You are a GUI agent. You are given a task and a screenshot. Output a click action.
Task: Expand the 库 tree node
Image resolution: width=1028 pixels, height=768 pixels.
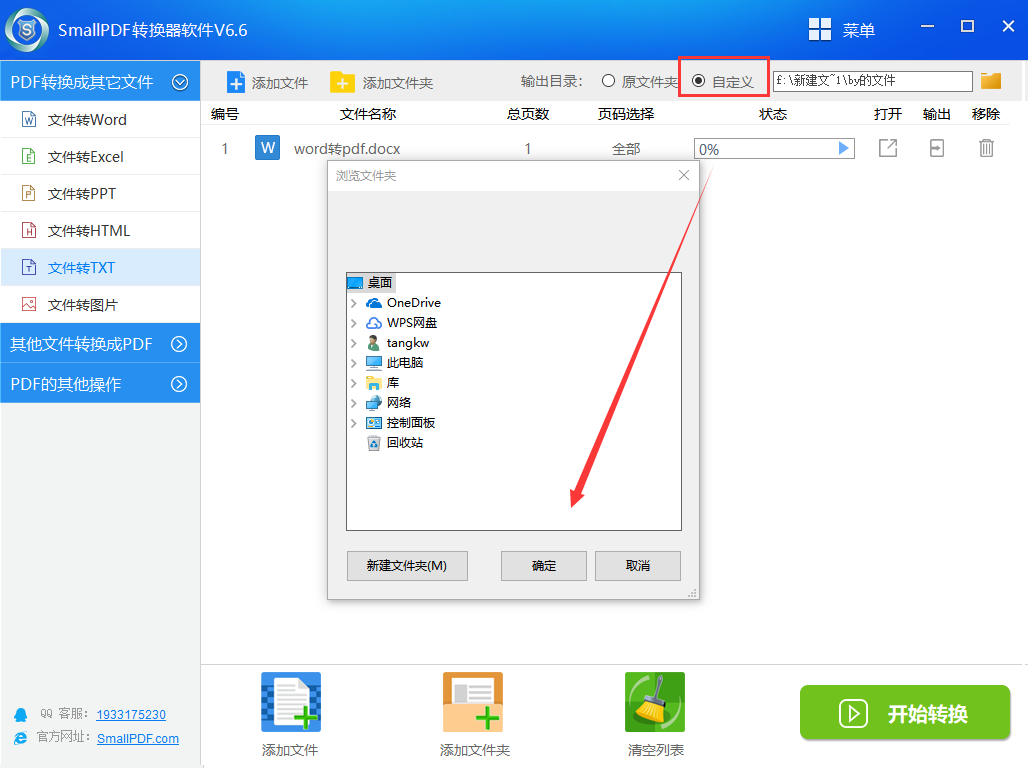[x=353, y=383]
